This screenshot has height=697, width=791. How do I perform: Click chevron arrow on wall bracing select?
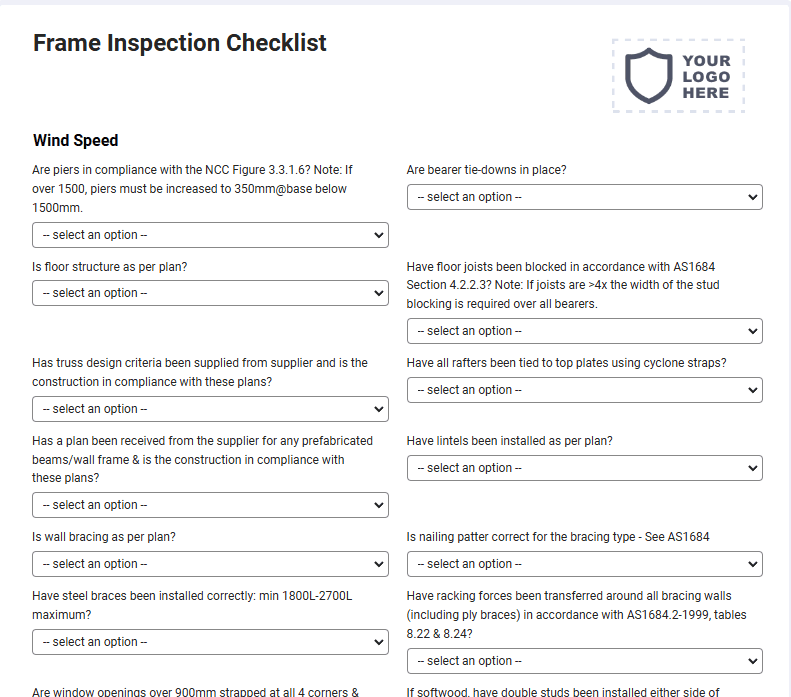pos(378,564)
